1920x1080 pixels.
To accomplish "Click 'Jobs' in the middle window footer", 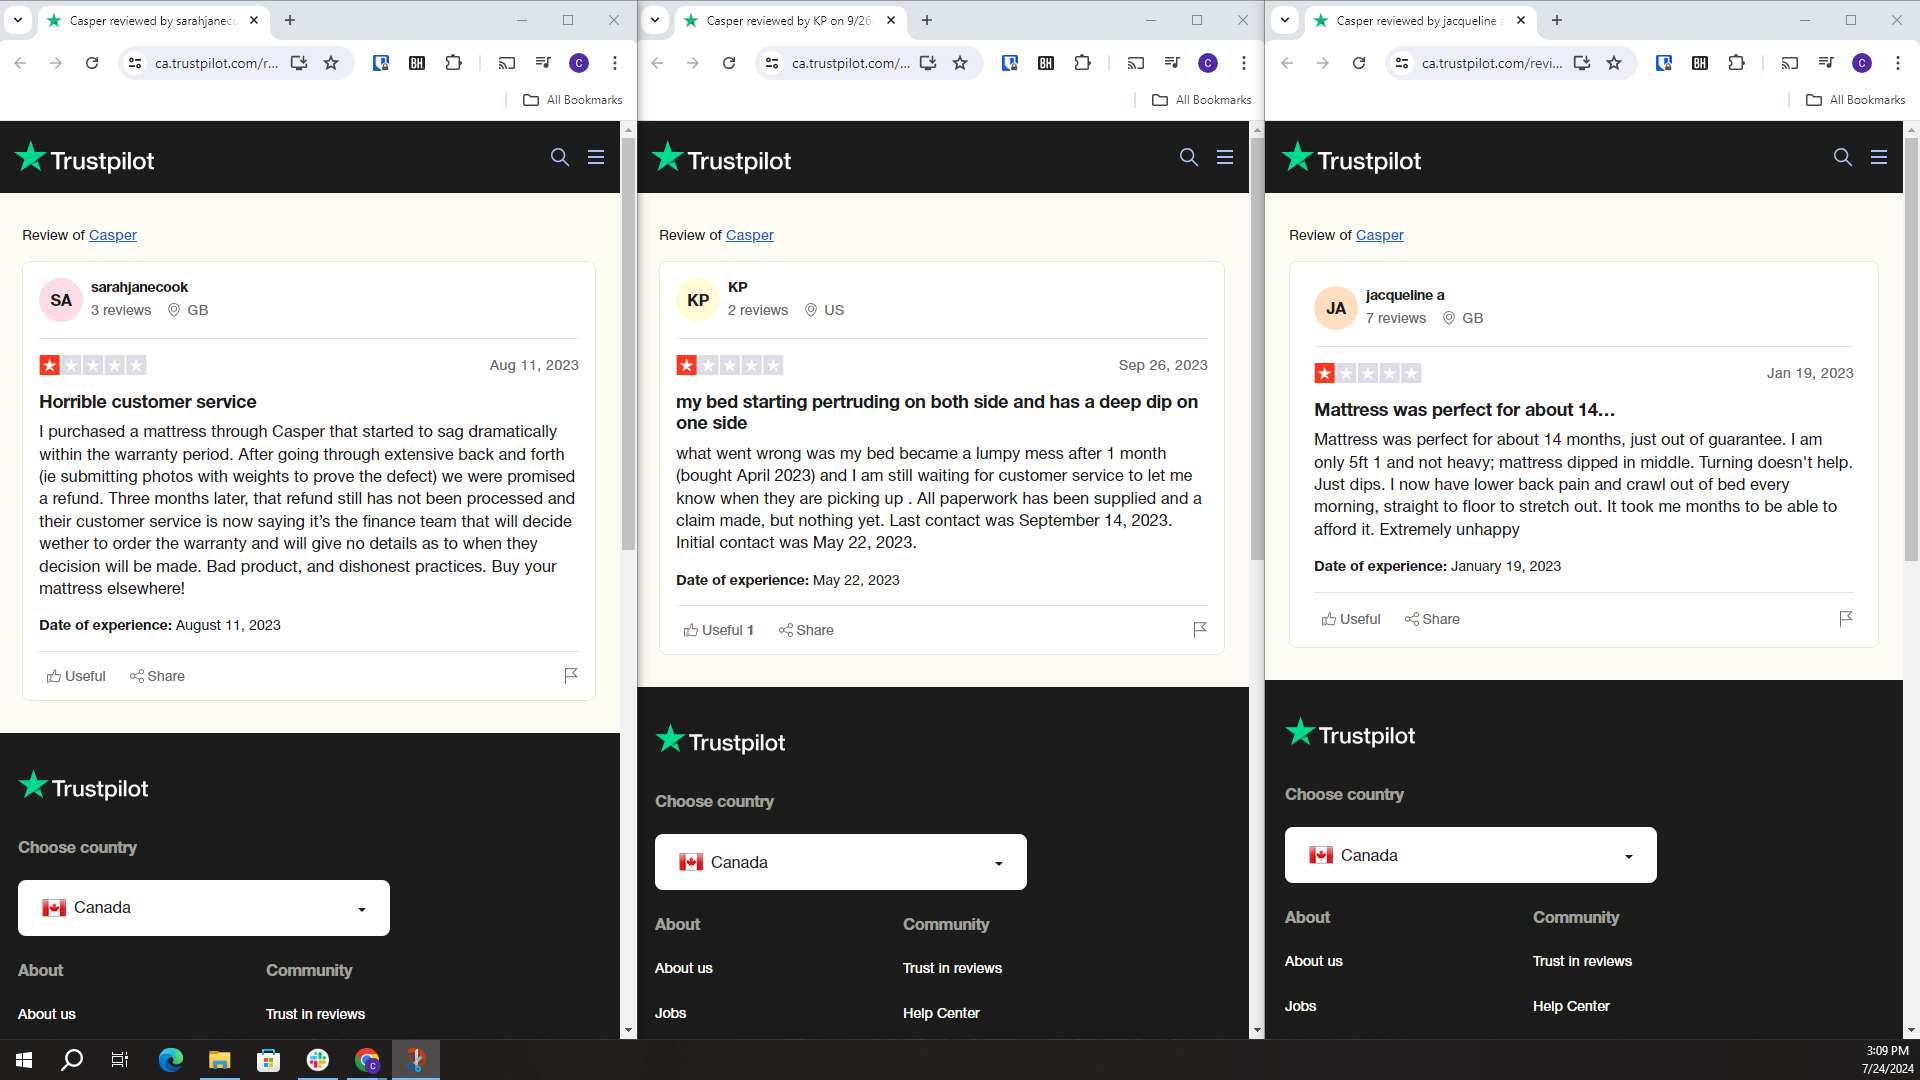I will click(x=670, y=1013).
